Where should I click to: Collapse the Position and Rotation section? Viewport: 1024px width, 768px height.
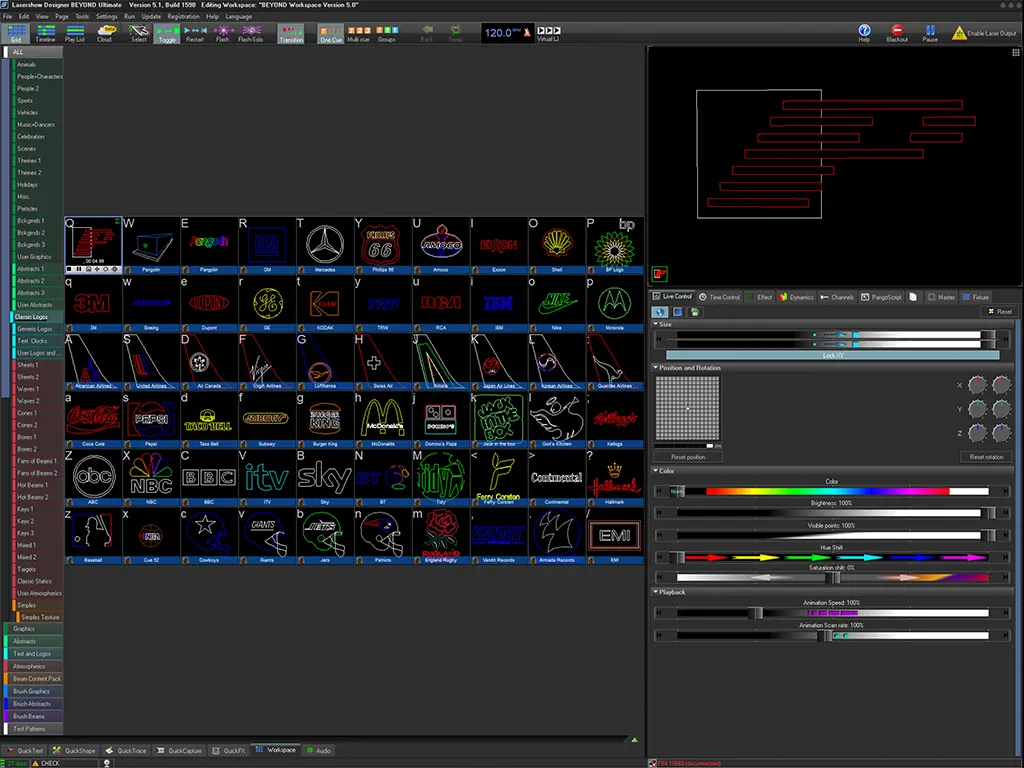point(656,368)
